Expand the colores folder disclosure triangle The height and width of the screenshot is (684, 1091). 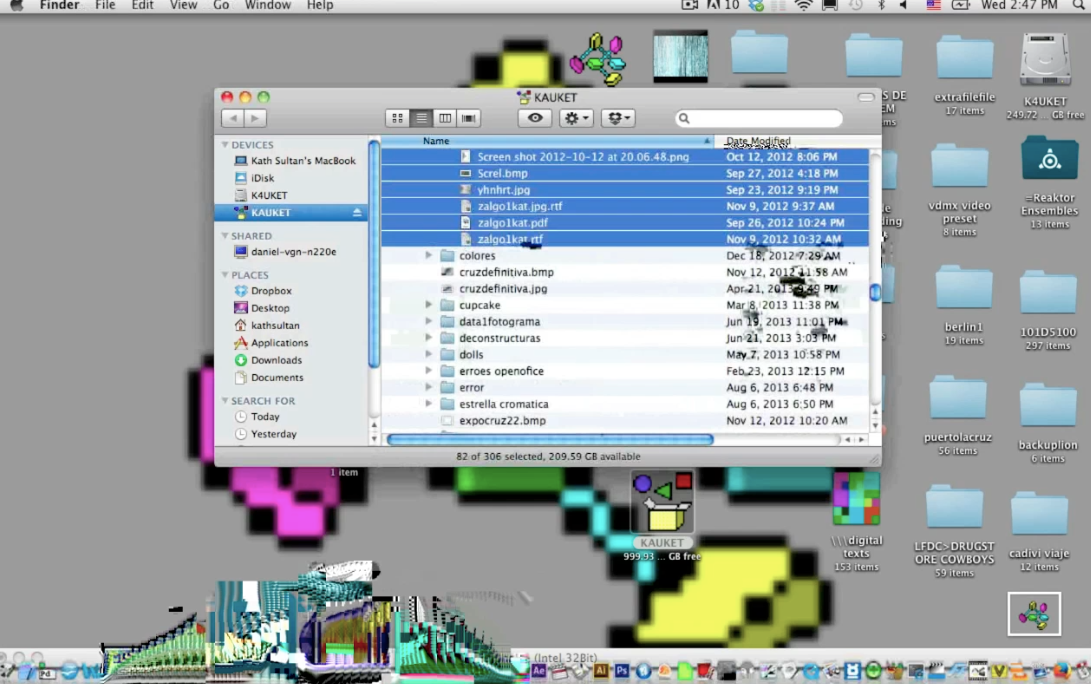[429, 256]
